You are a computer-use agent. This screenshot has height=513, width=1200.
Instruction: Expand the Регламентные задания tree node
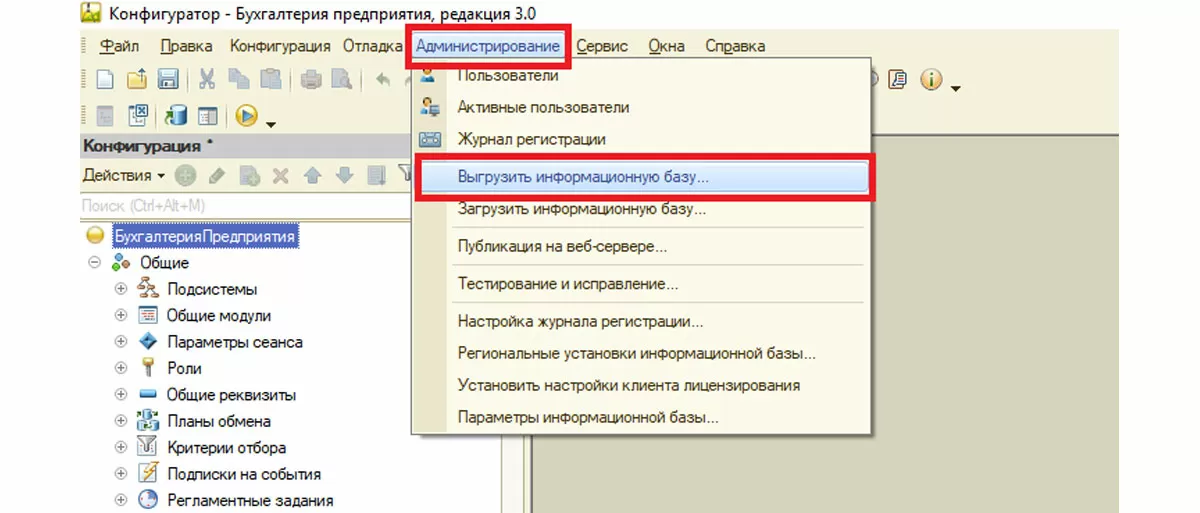click(122, 500)
